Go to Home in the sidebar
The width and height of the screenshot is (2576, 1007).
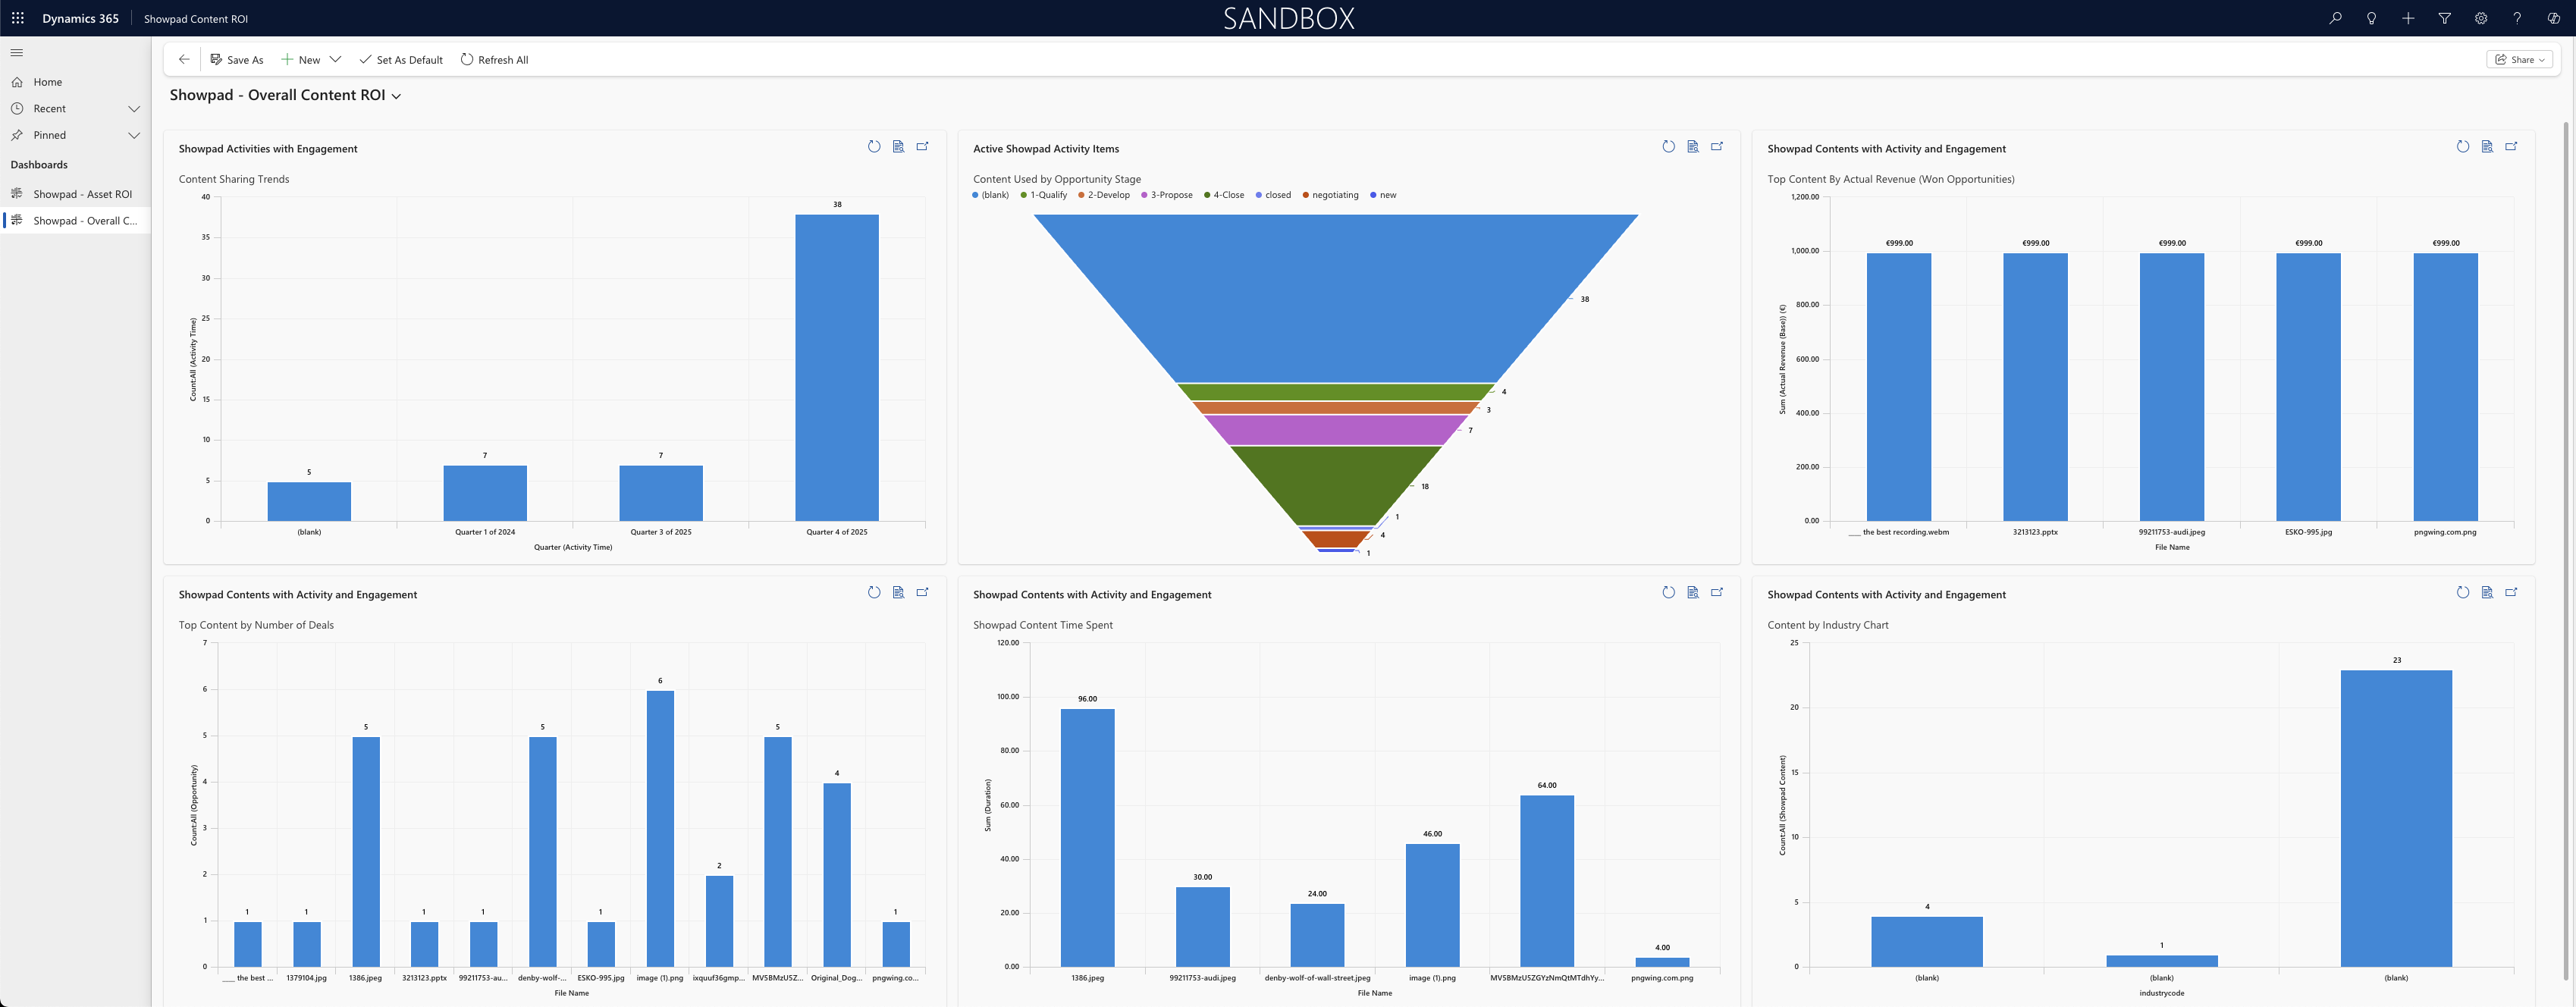(47, 82)
